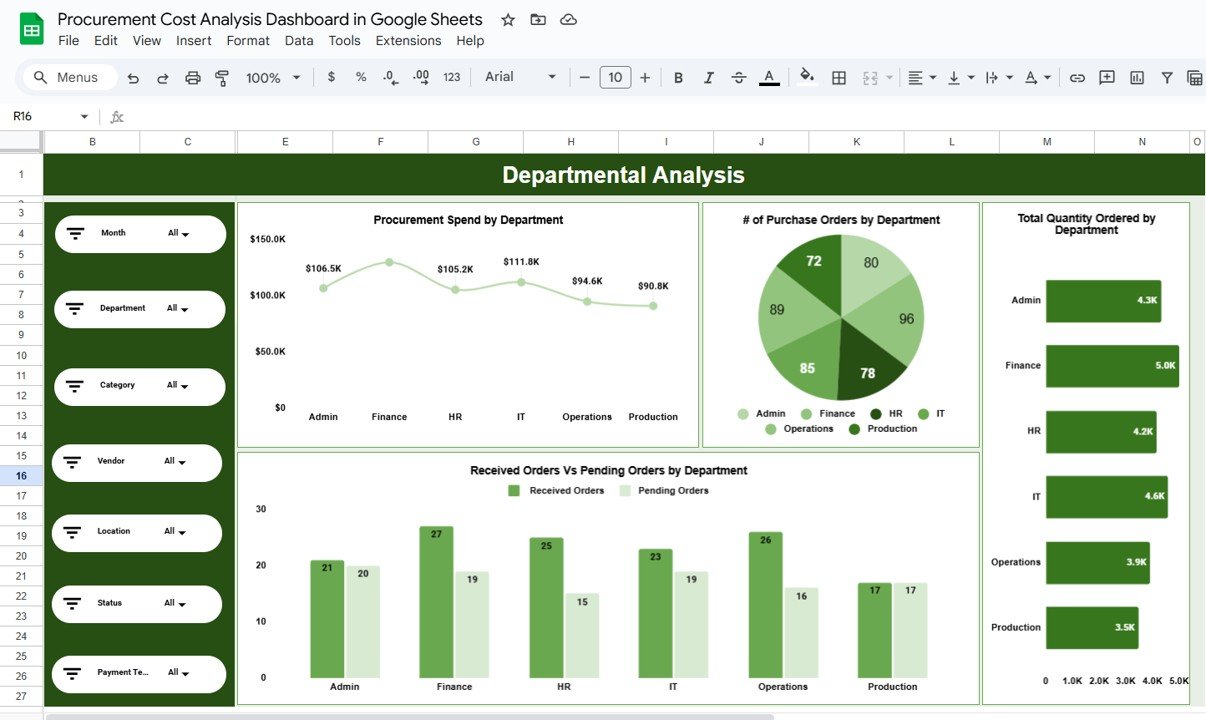The image size is (1206, 720).
Task: Expand the horizontal alignment options
Action: point(931,77)
